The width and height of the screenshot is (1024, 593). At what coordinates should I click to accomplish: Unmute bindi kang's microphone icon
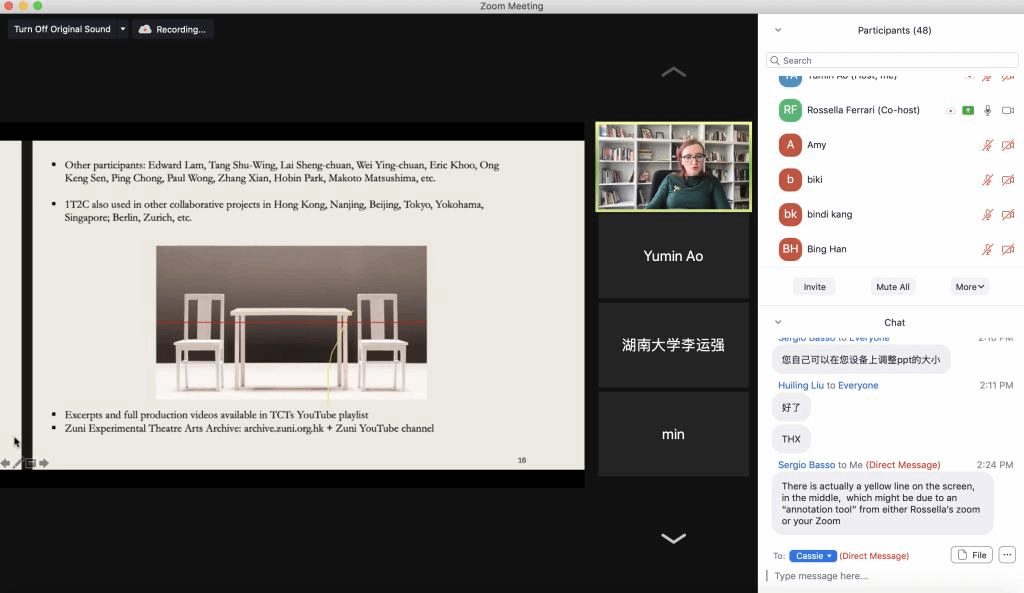pyautogui.click(x=987, y=214)
